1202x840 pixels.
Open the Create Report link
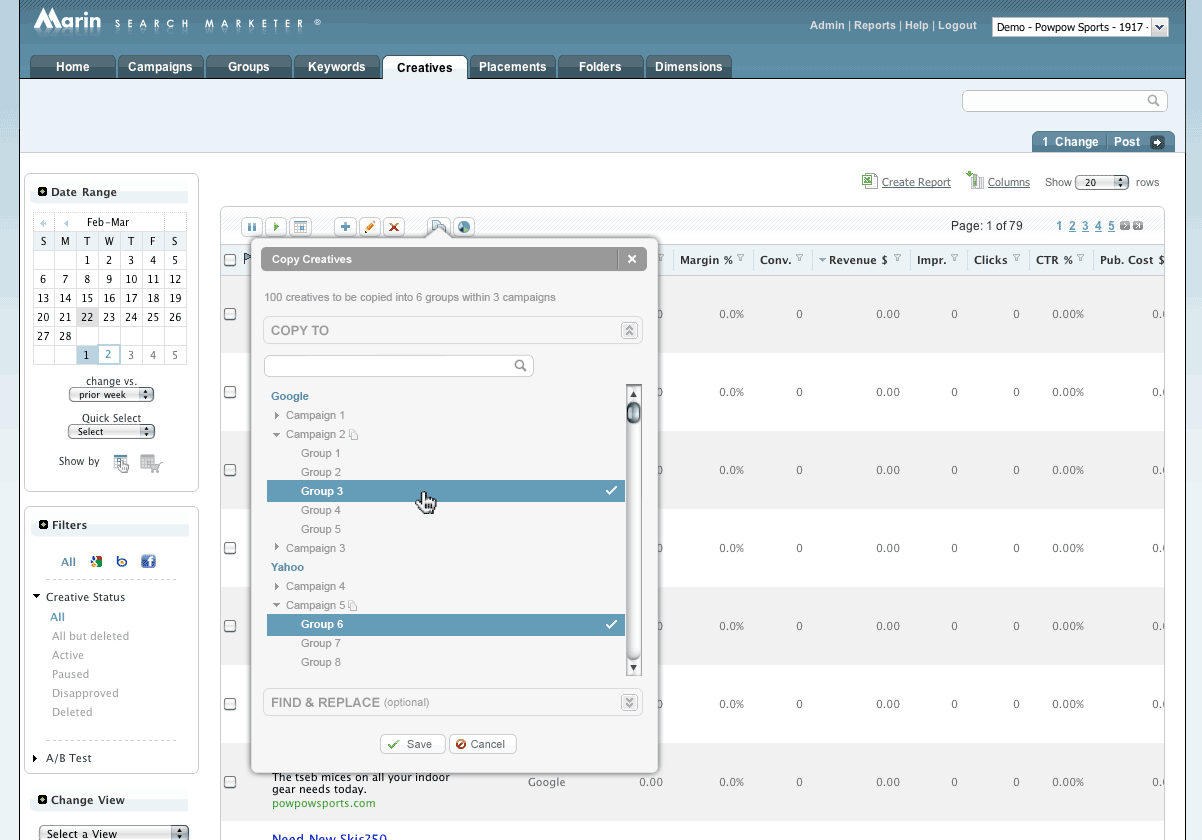915,182
